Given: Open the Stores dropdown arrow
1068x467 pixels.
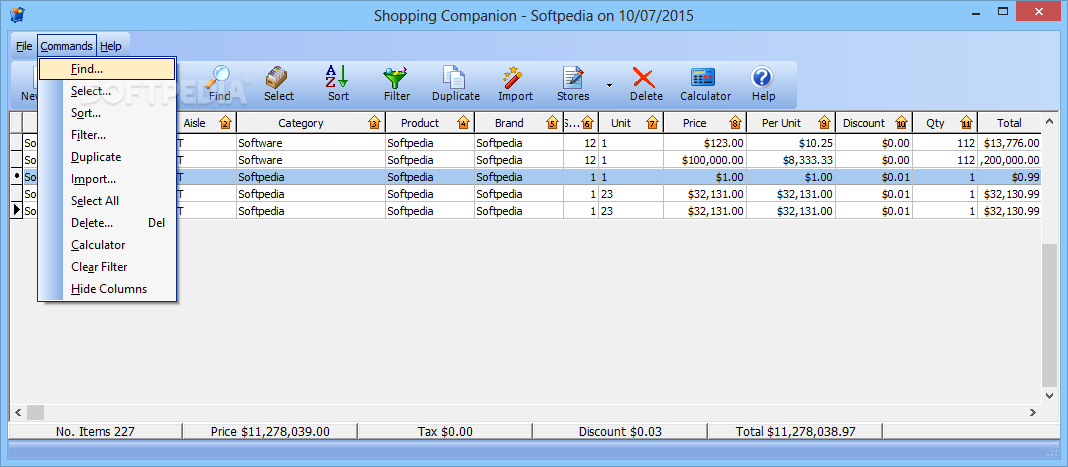Looking at the screenshot, I should pyautogui.click(x=610, y=85).
